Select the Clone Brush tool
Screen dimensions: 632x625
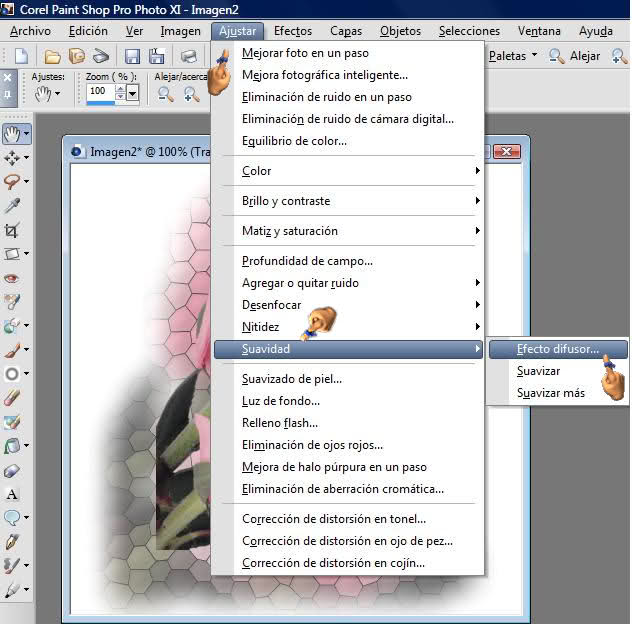click(x=12, y=326)
